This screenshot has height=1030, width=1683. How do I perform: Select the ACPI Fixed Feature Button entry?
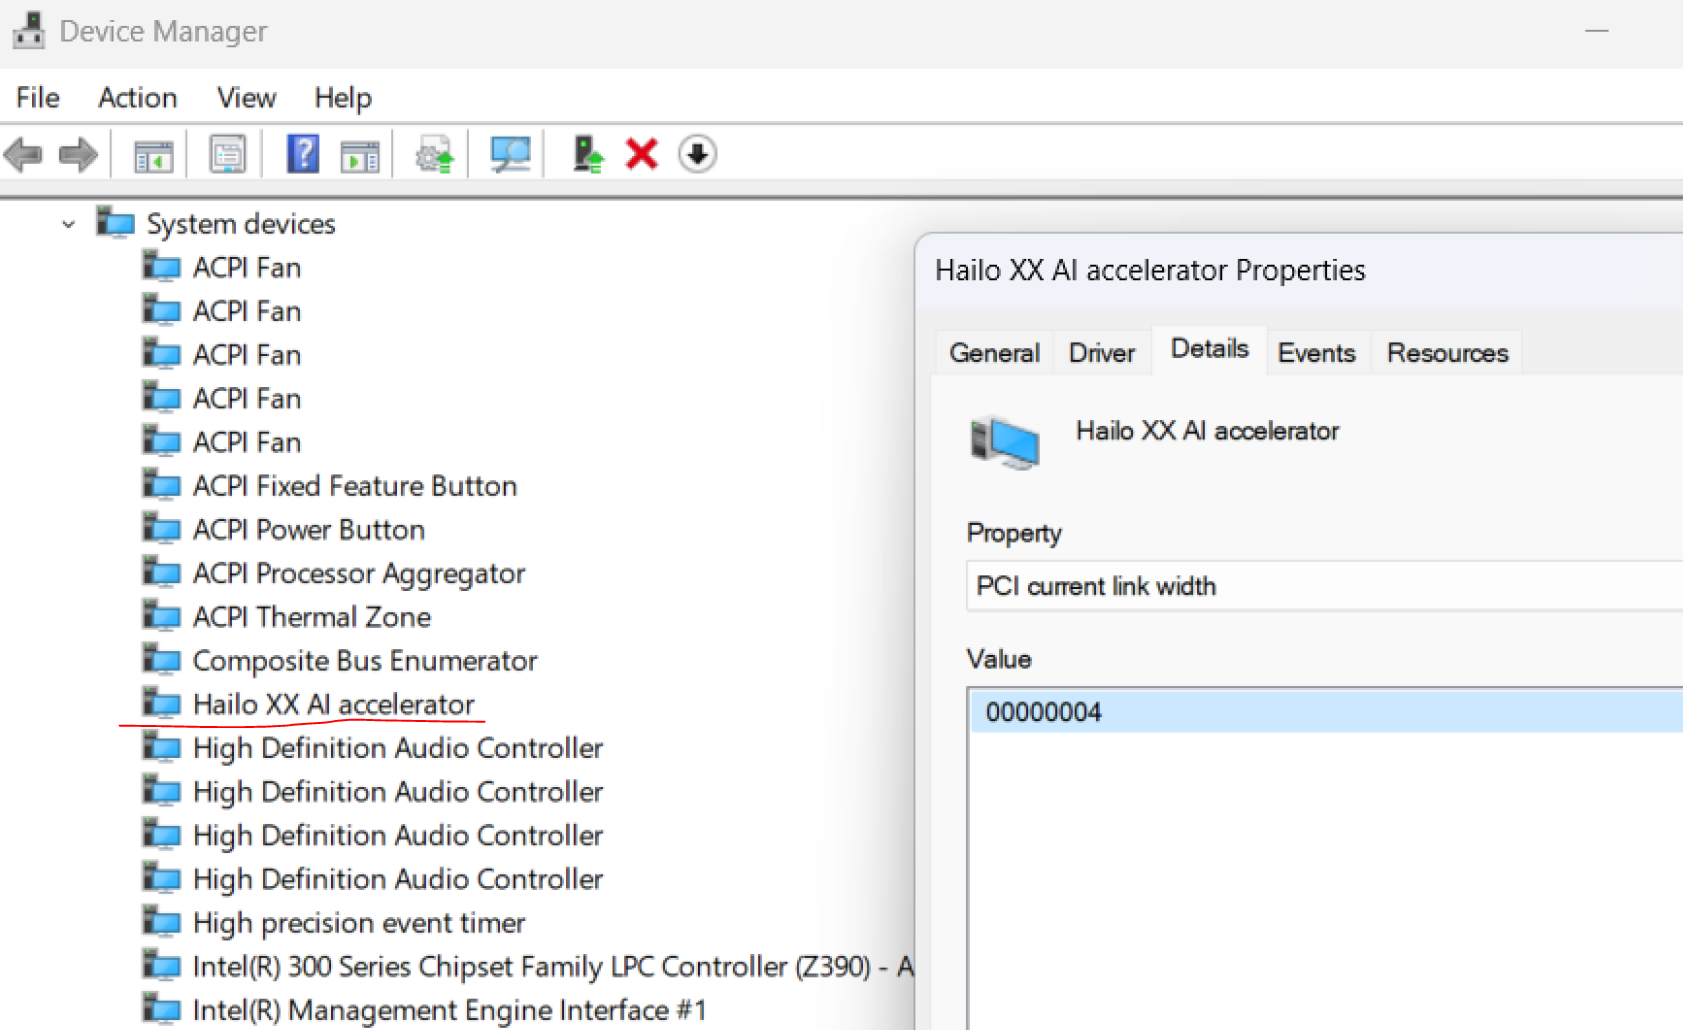tap(355, 486)
